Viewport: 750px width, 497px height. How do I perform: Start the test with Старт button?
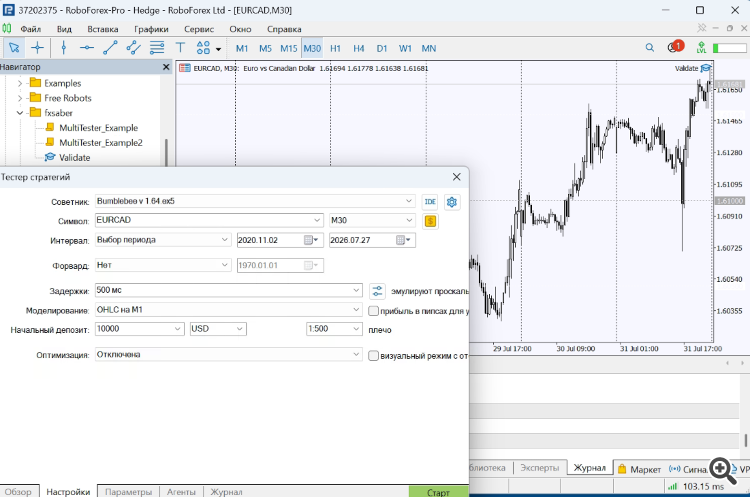coord(438,492)
